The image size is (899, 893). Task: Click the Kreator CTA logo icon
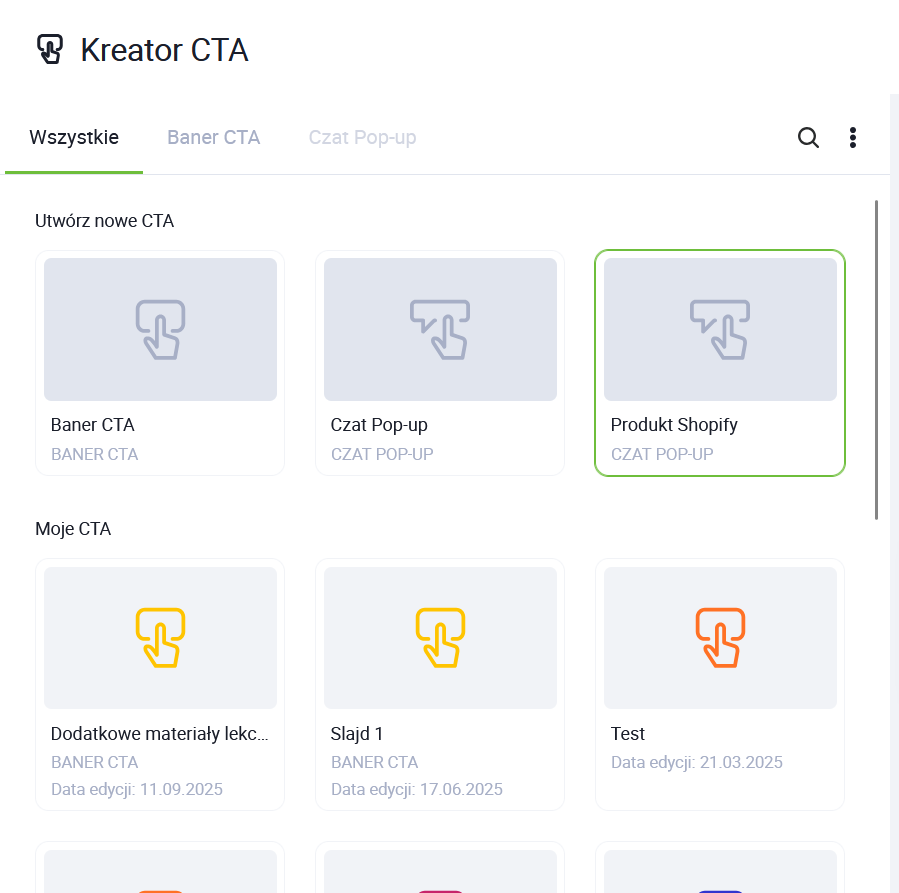coord(49,49)
